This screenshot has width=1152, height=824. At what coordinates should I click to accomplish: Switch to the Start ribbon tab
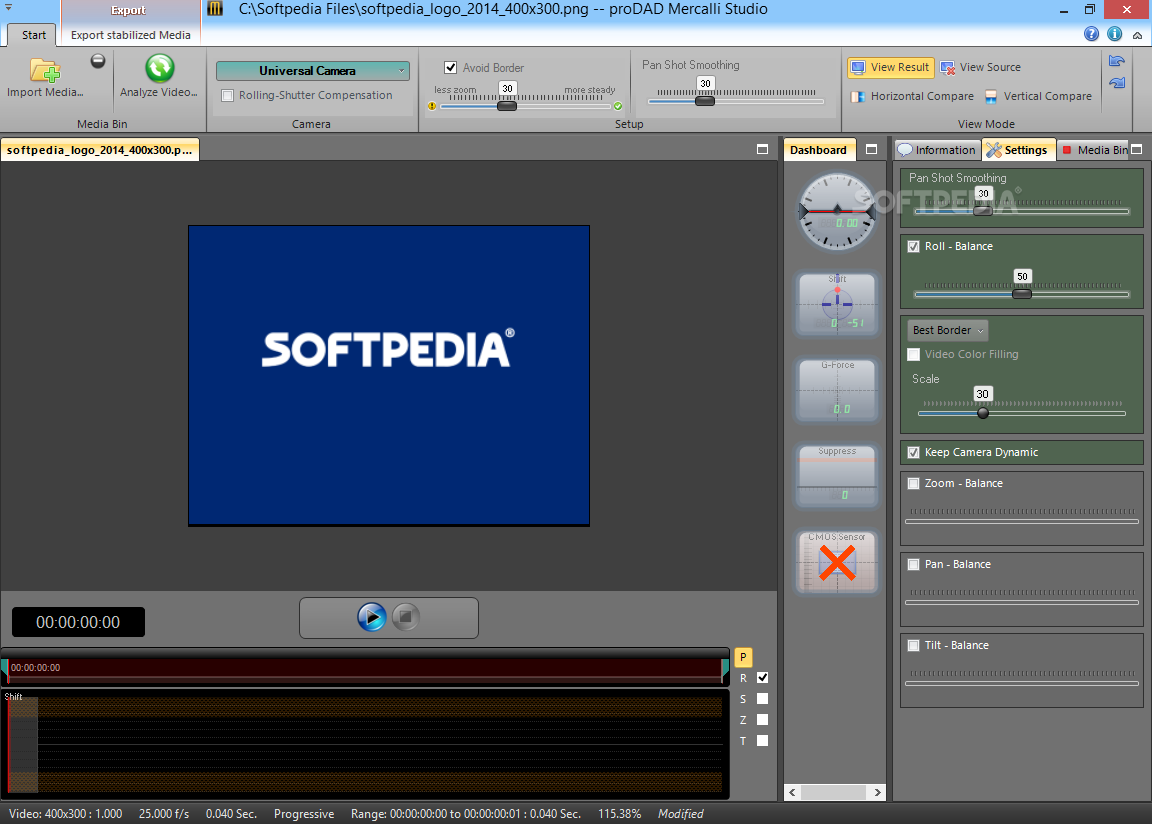[x=33, y=35]
